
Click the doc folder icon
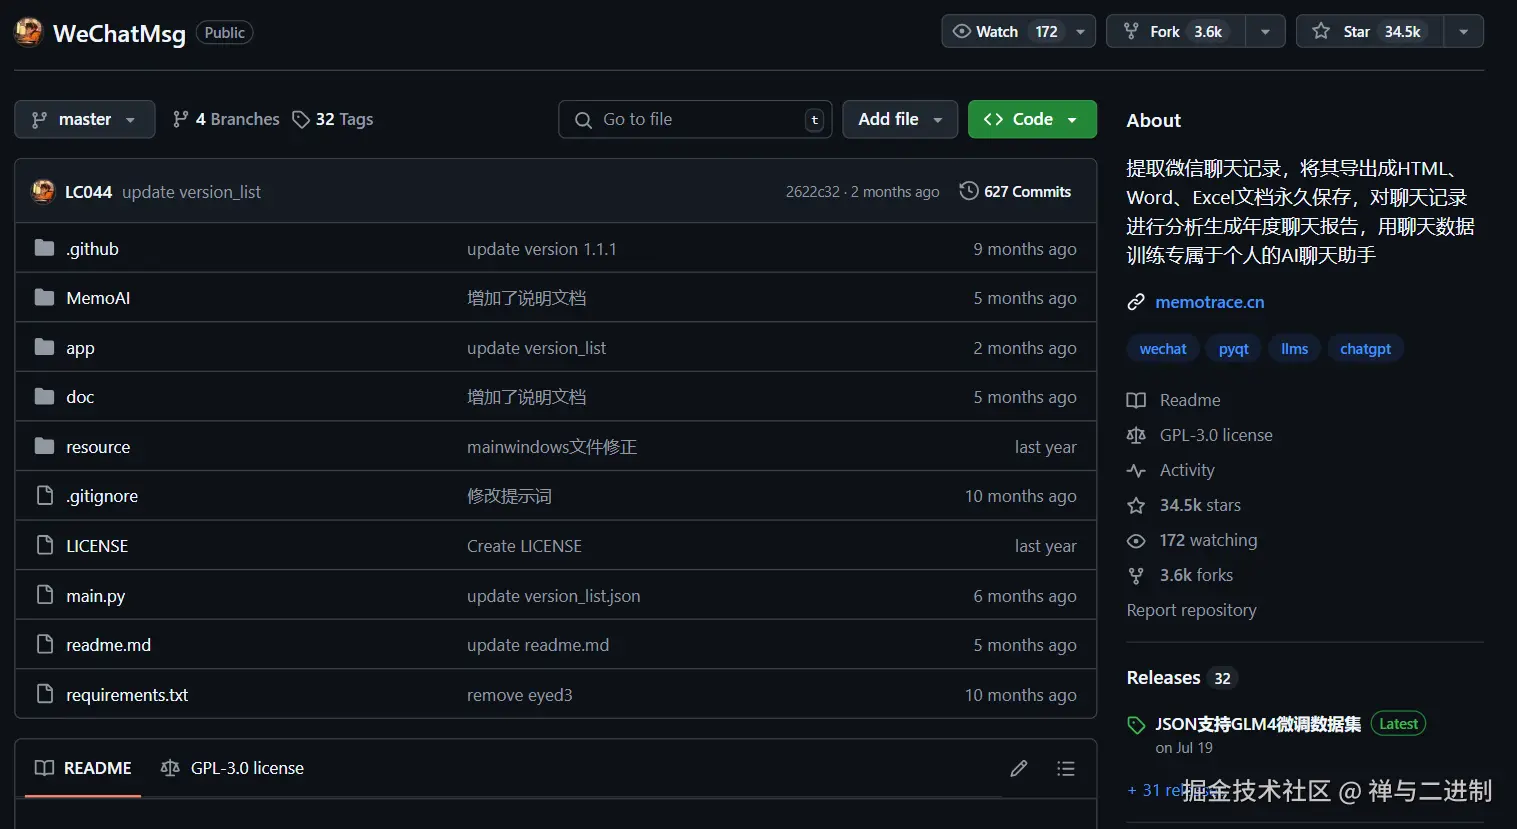(x=44, y=396)
